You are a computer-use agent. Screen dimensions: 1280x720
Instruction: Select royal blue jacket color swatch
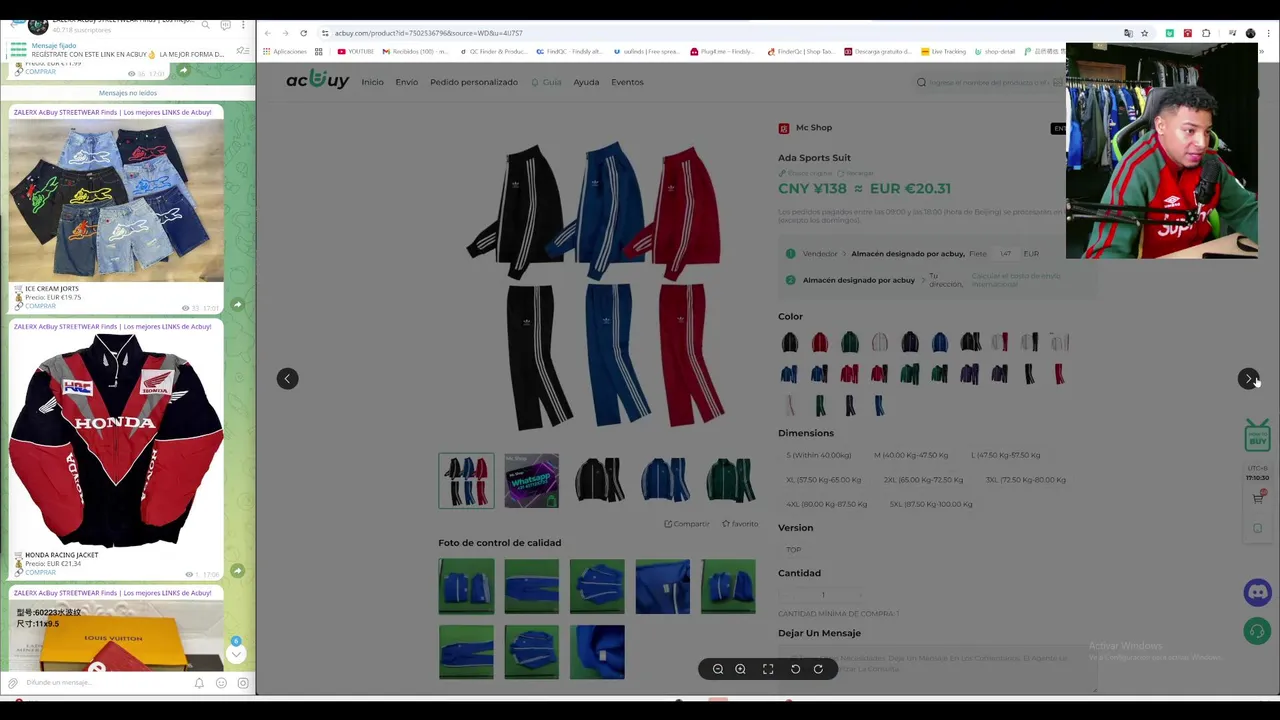click(x=940, y=343)
